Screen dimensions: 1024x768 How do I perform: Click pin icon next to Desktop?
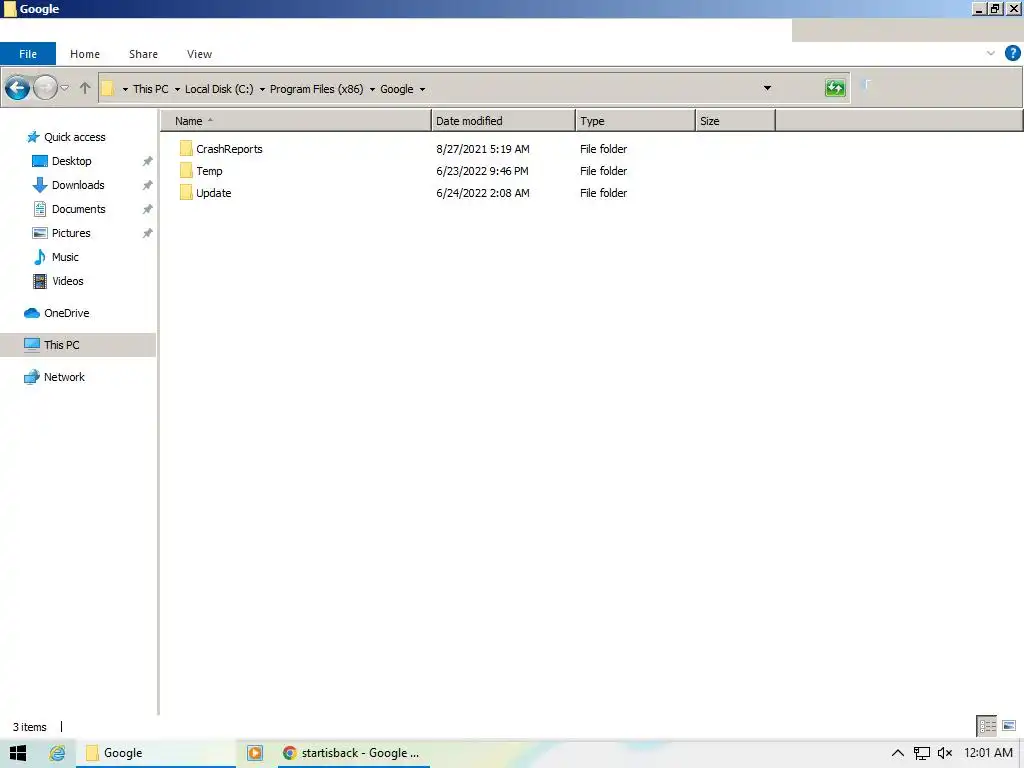(148, 161)
